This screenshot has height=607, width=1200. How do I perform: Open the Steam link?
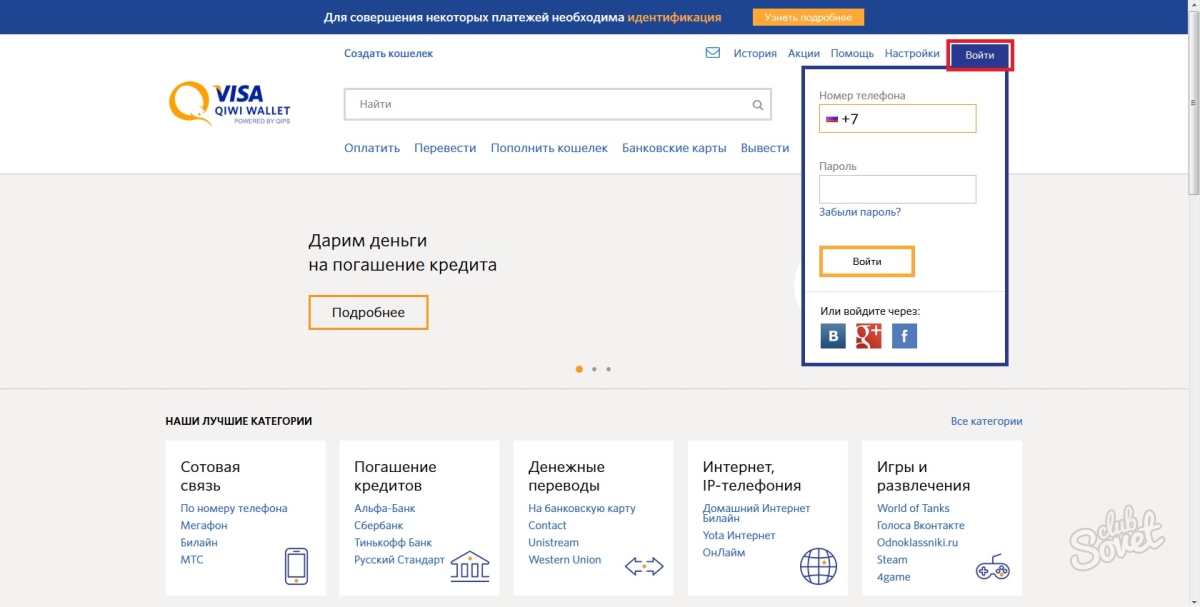892,560
